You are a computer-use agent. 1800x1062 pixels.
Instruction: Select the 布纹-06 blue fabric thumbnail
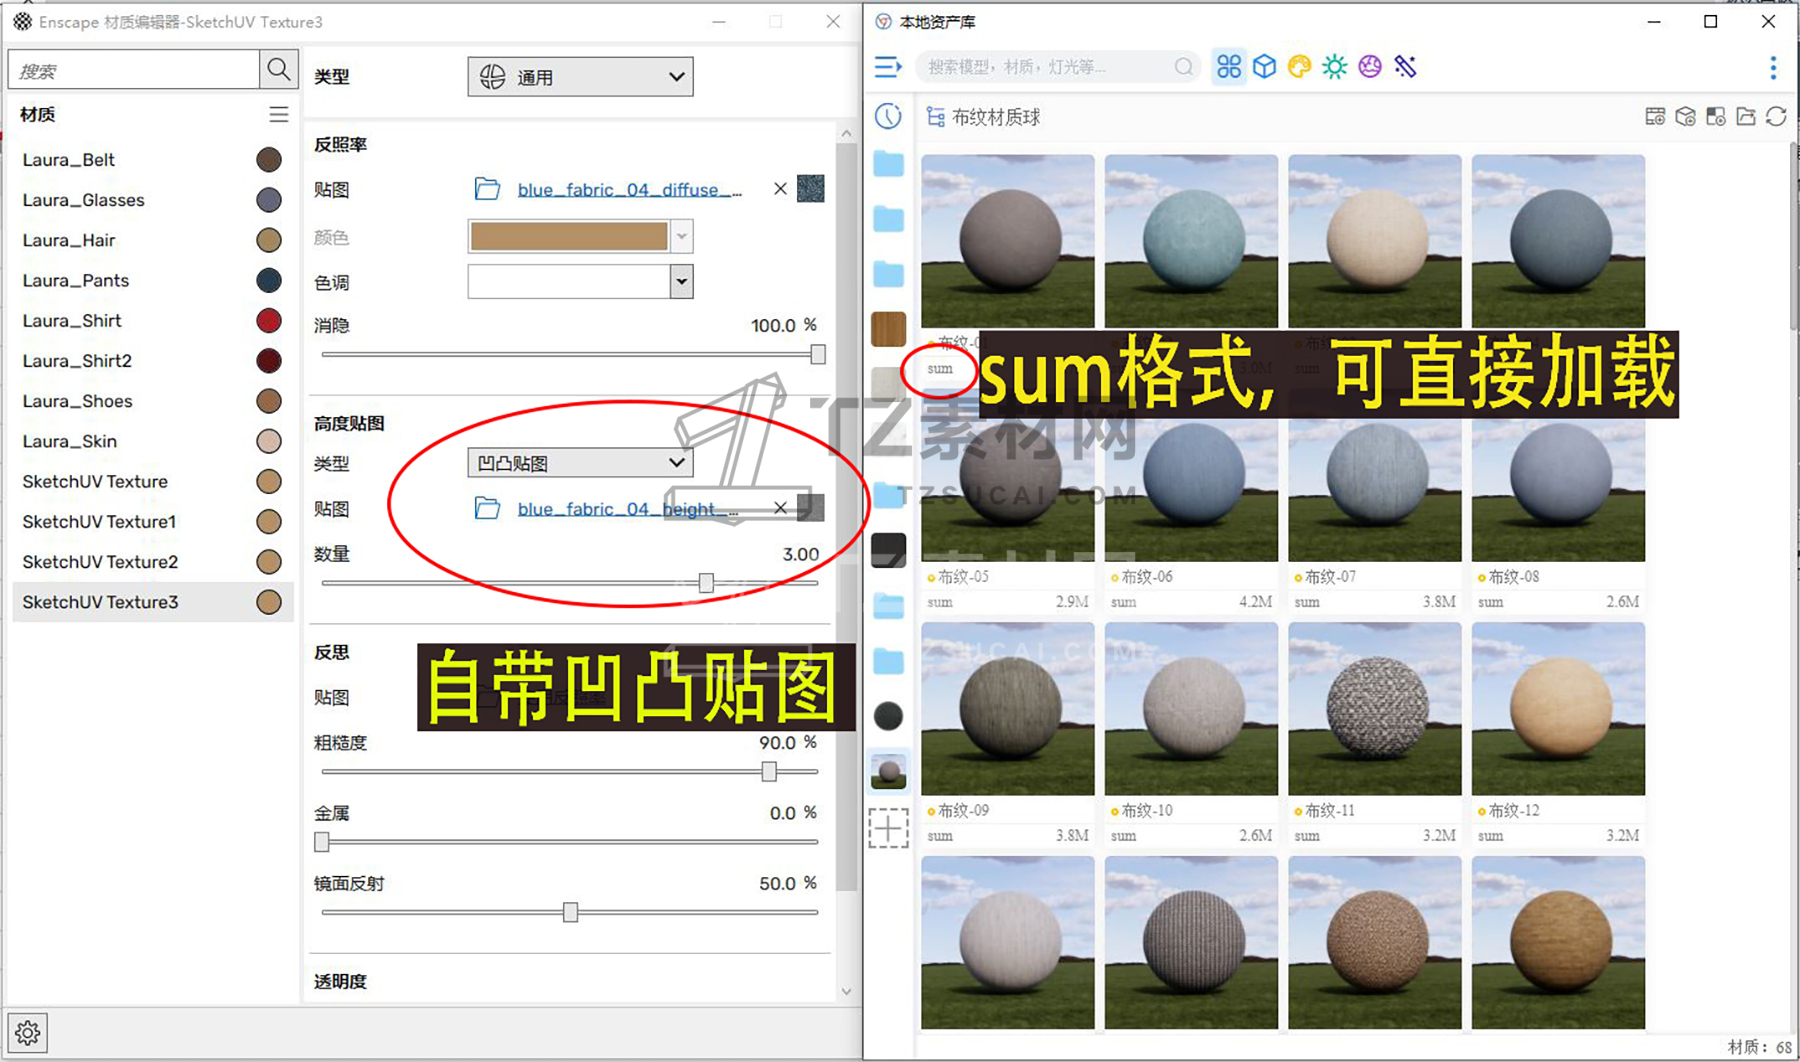pos(1191,476)
